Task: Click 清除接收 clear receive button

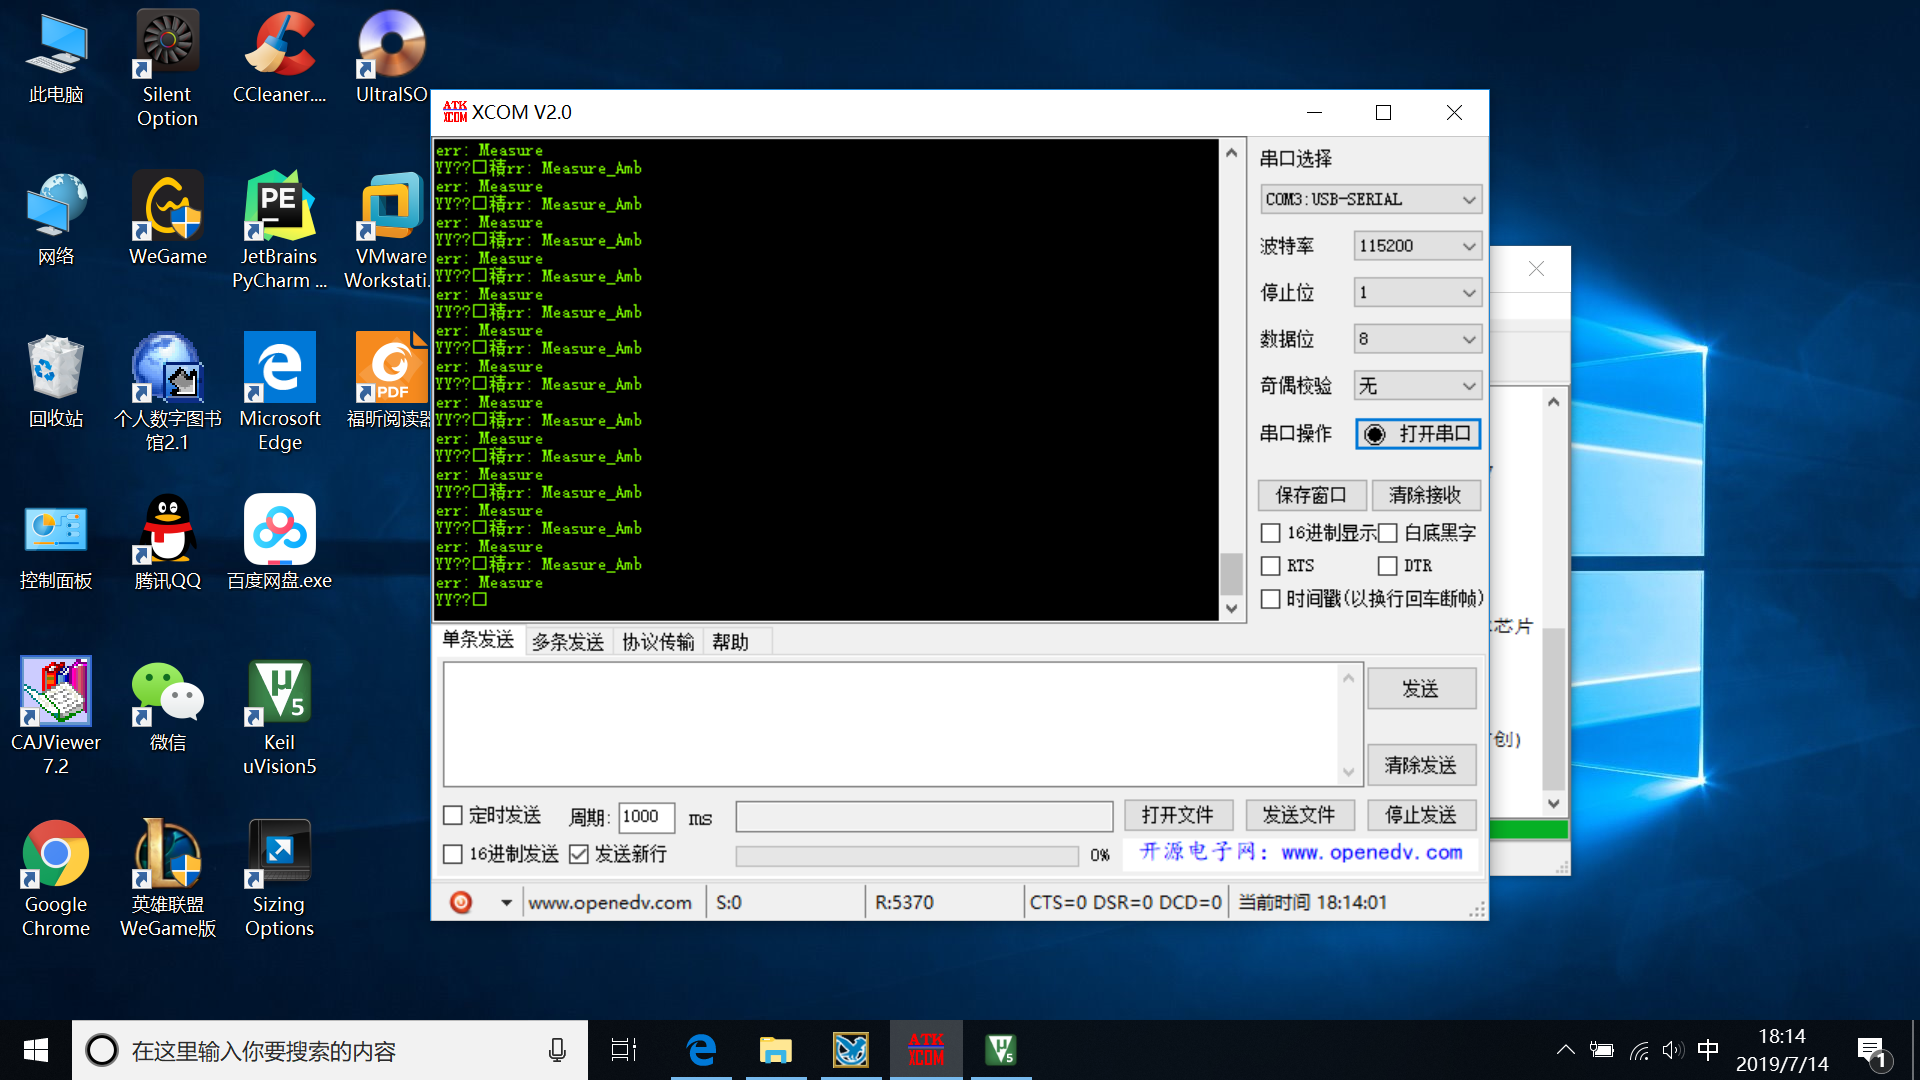Action: (1425, 495)
